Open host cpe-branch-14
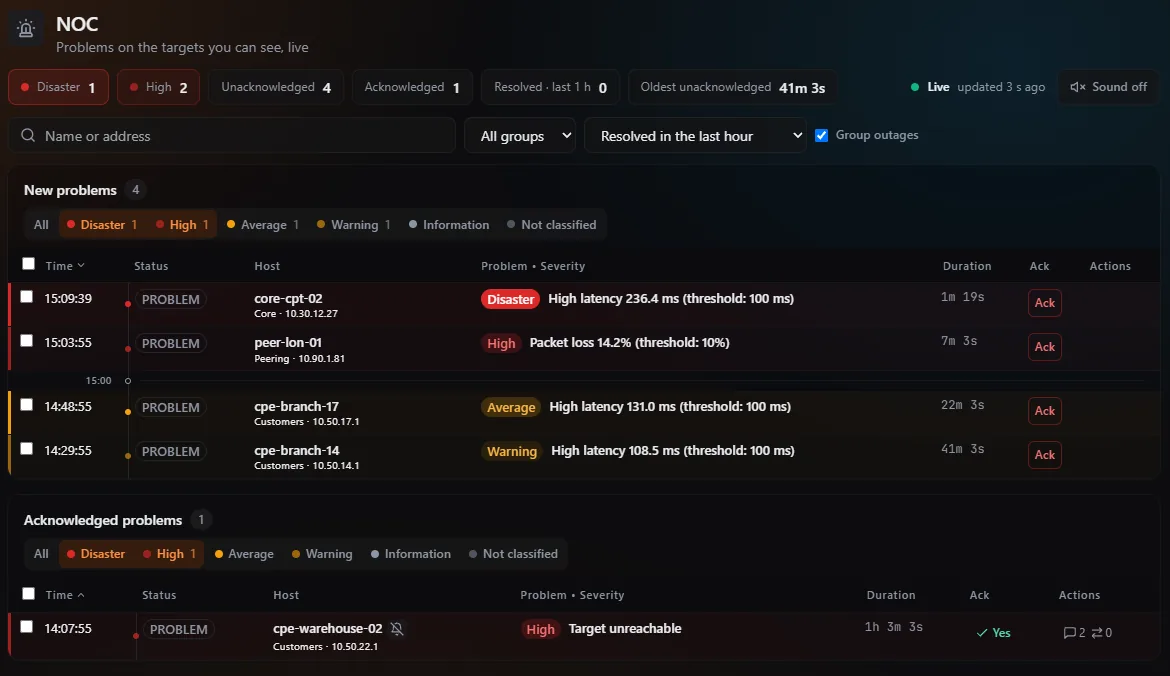Image resolution: width=1170 pixels, height=676 pixels. click(296, 451)
